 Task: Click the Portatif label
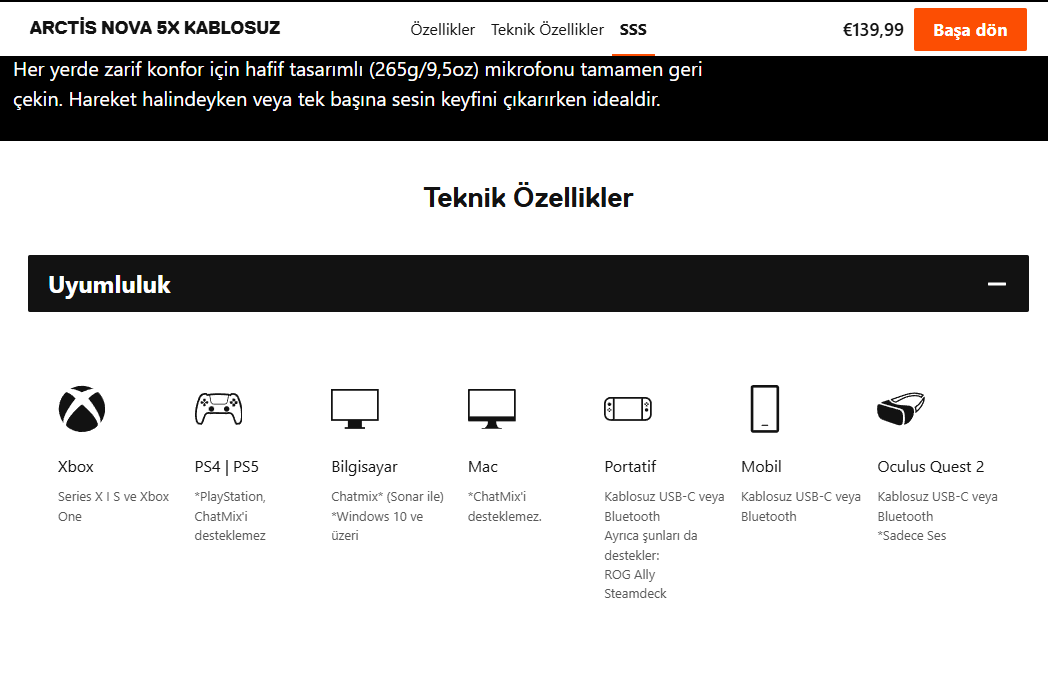630,466
